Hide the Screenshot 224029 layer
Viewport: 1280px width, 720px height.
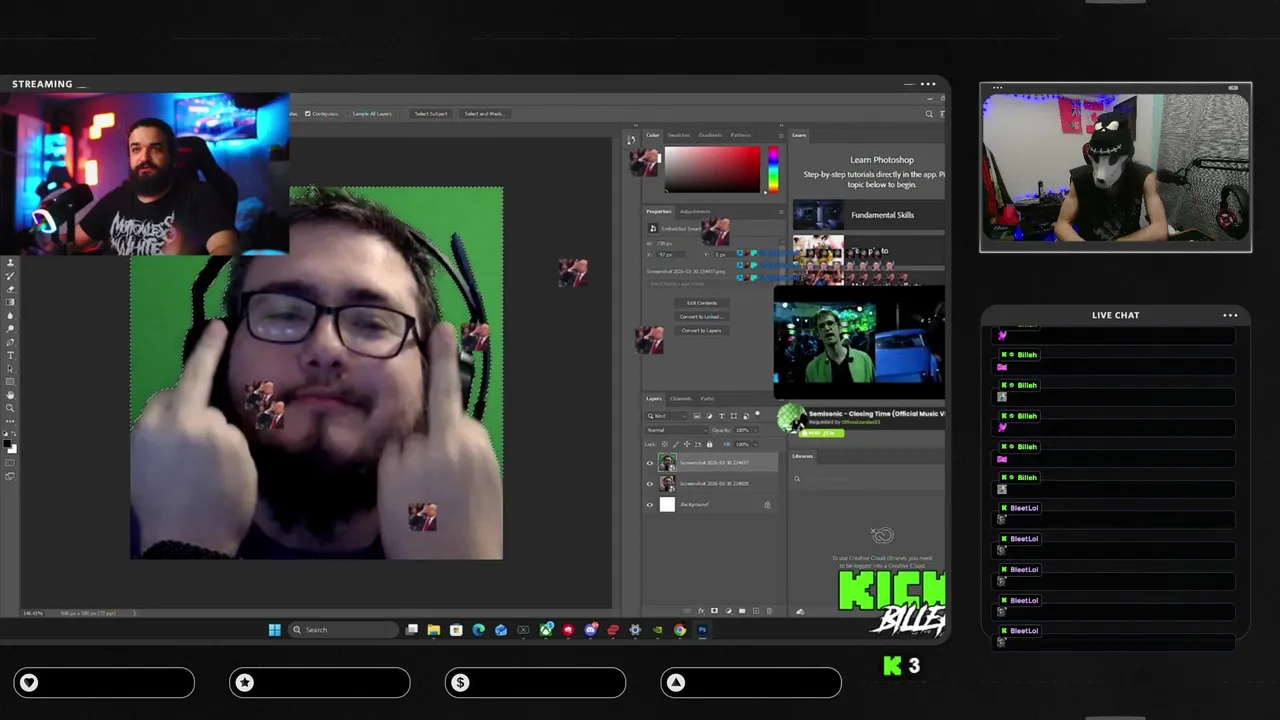(650, 484)
